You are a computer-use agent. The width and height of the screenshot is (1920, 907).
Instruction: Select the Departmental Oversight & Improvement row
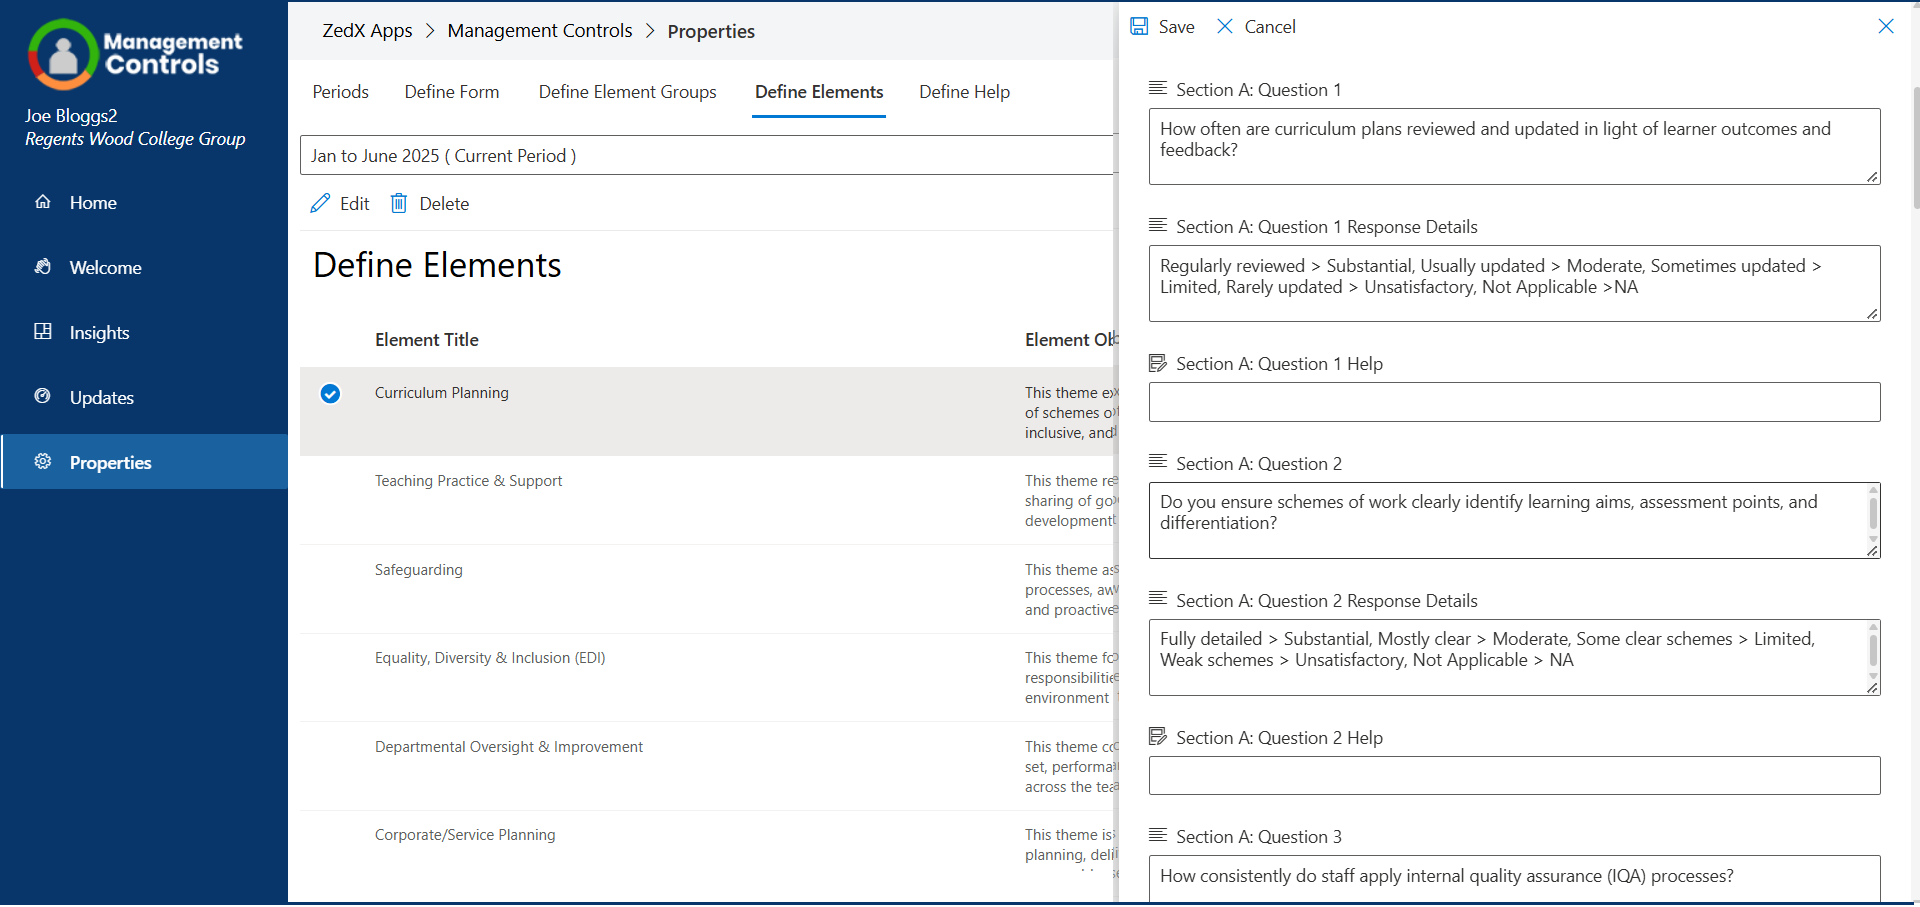click(x=708, y=766)
